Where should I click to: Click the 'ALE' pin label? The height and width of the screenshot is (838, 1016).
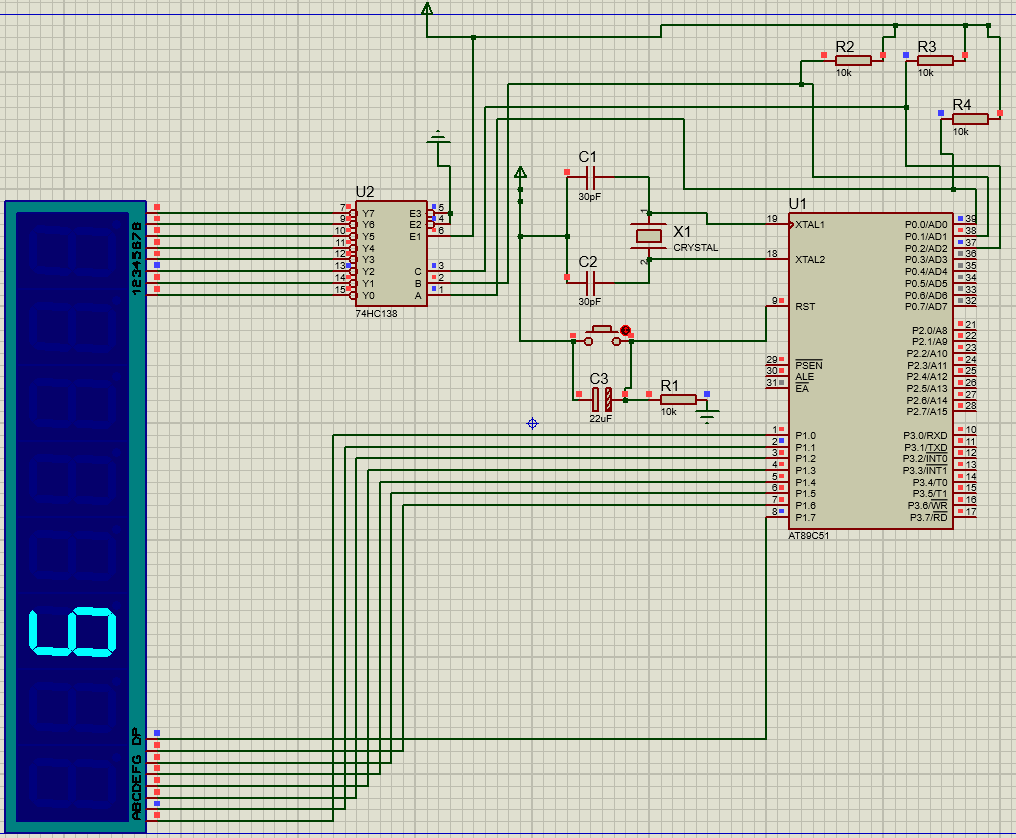pos(804,377)
